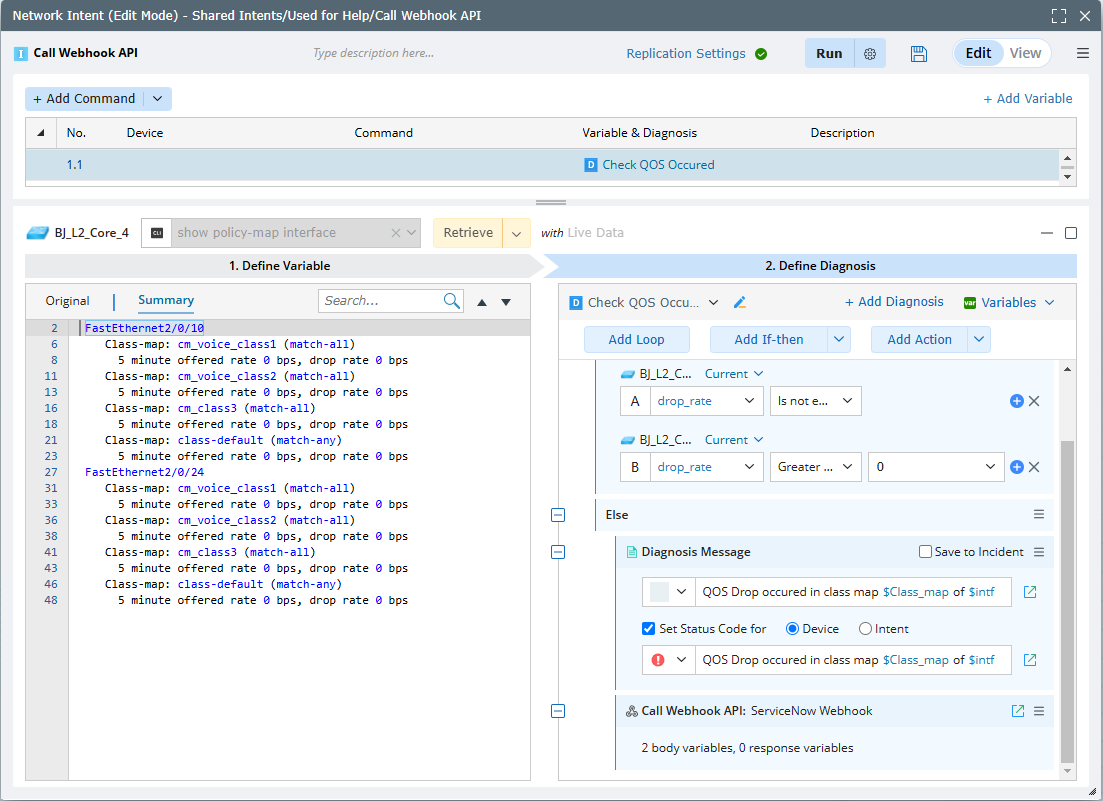The image size is (1103, 801).
Task: Open run settings gear icon
Action: click(870, 54)
